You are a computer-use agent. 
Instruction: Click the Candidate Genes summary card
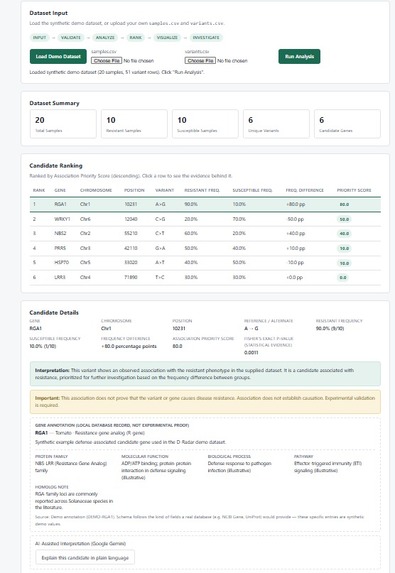pyautogui.click(x=347, y=124)
